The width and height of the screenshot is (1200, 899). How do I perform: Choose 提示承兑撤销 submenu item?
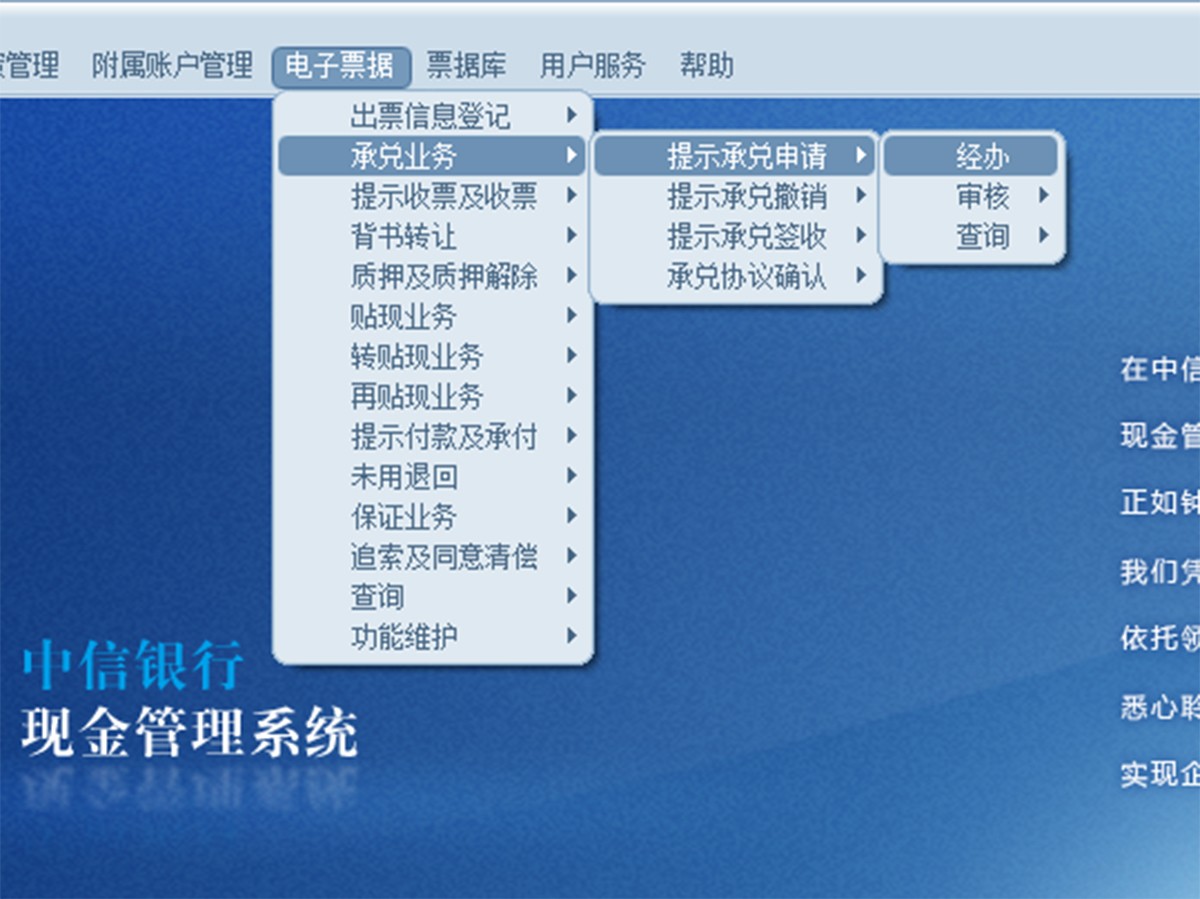tap(735, 196)
